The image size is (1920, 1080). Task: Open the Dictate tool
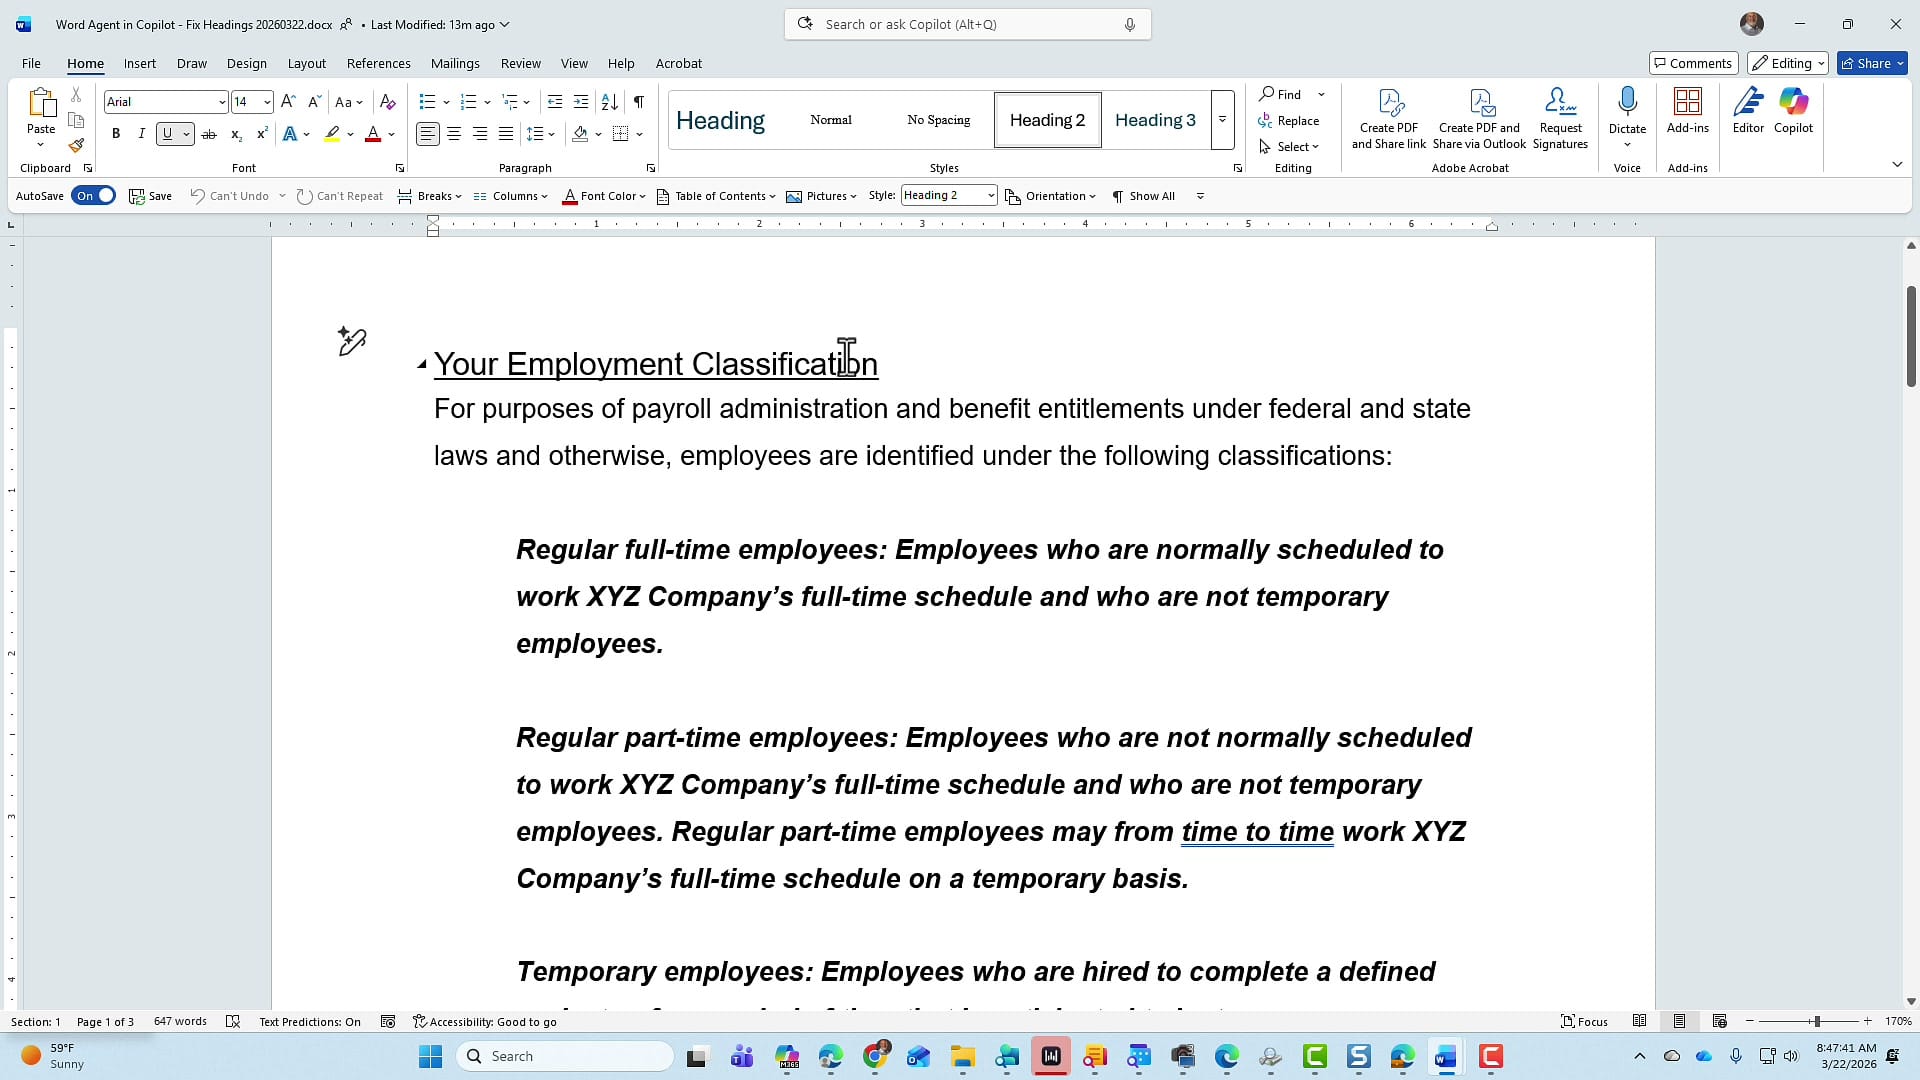pos(1626,110)
